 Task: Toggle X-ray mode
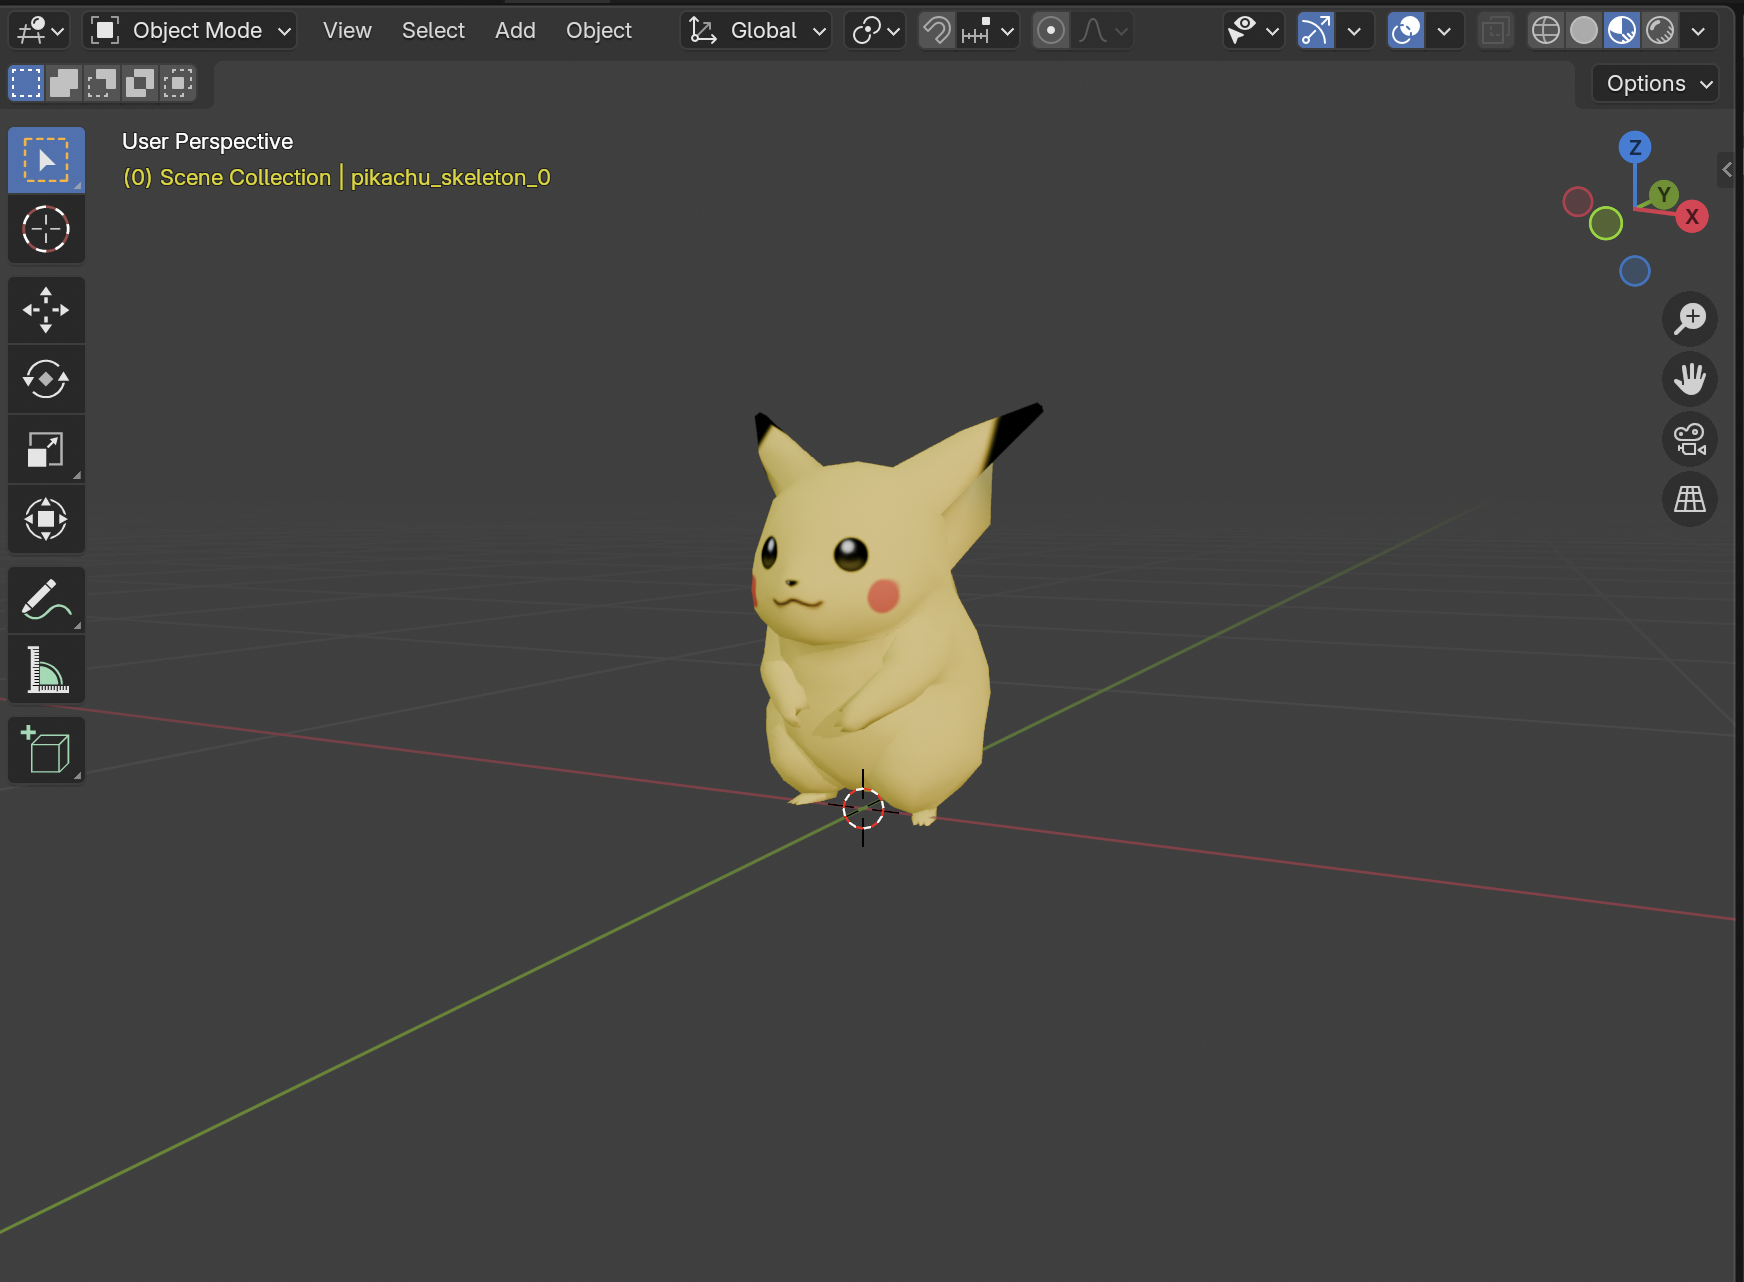click(1495, 31)
